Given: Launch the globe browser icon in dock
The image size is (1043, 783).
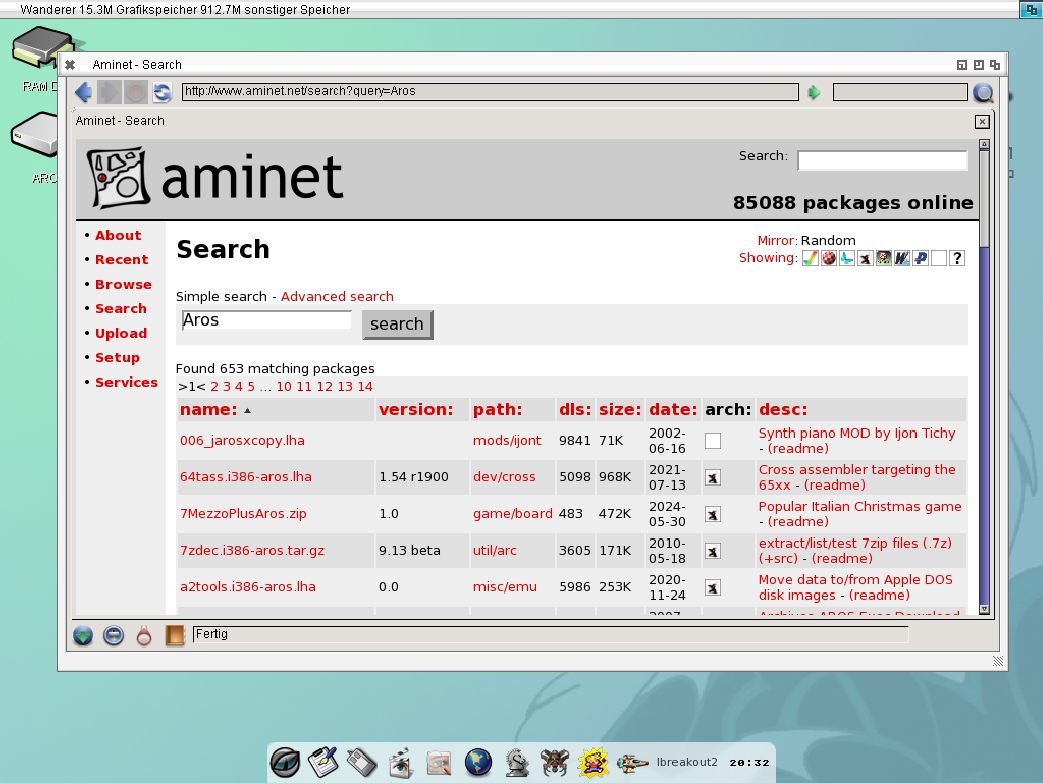Looking at the screenshot, I should pyautogui.click(x=479, y=762).
